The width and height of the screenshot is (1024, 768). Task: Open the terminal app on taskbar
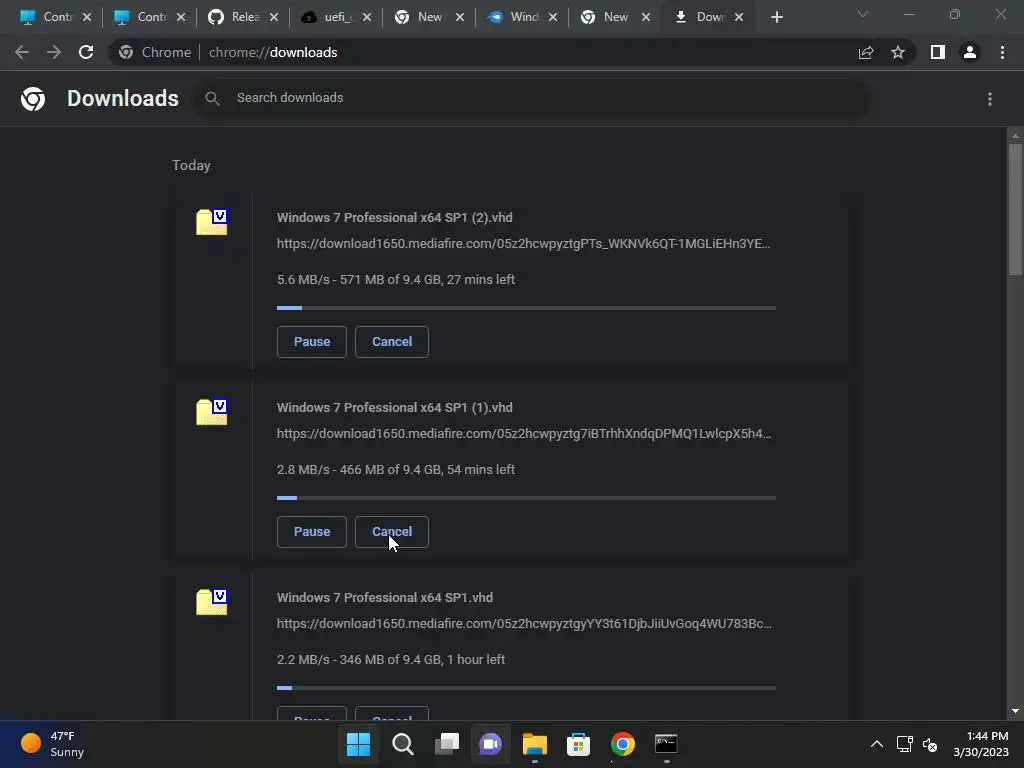[x=666, y=744]
